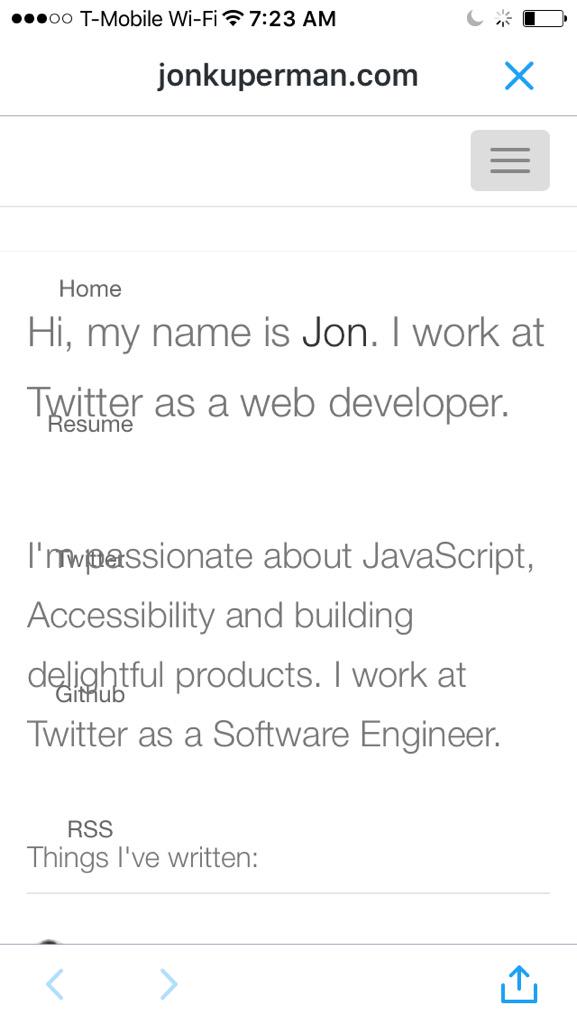
Task: Tap the name Jon in the intro sentence
Action: 336,332
